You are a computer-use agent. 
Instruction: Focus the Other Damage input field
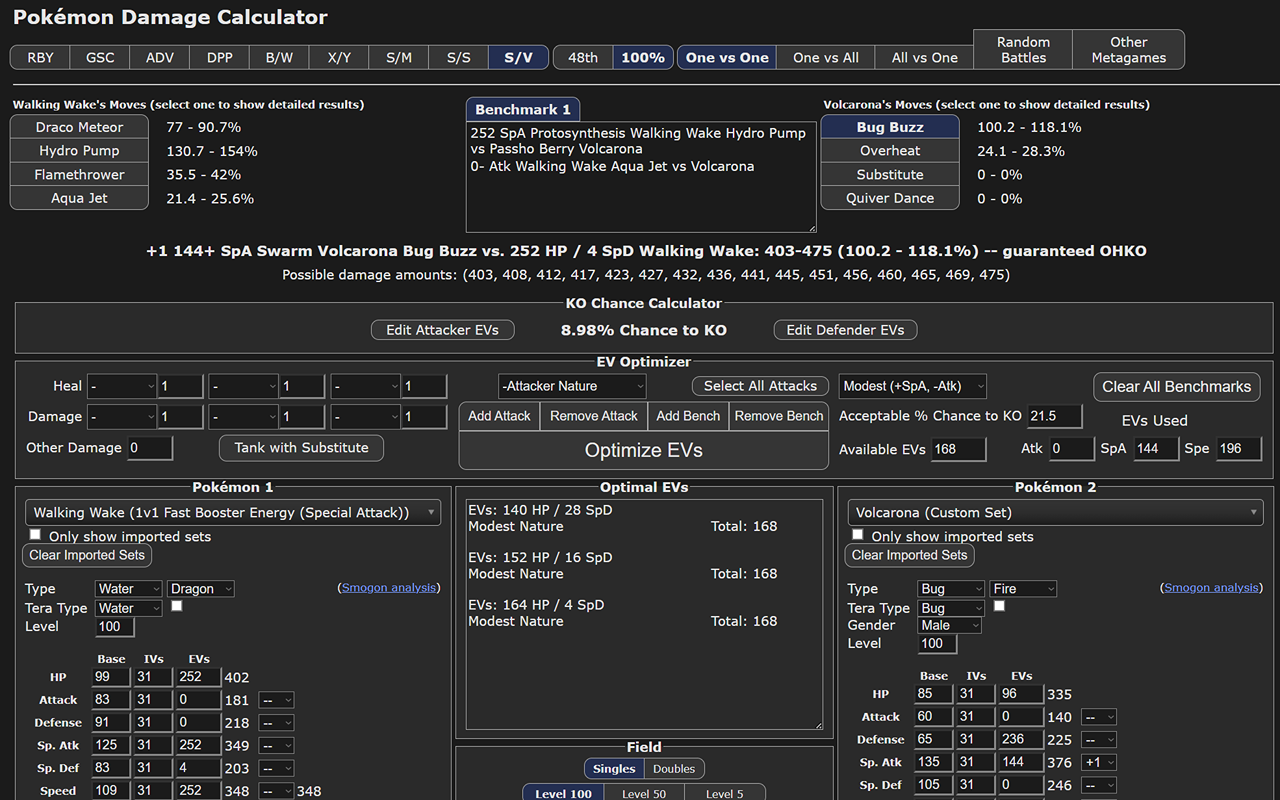tap(150, 448)
